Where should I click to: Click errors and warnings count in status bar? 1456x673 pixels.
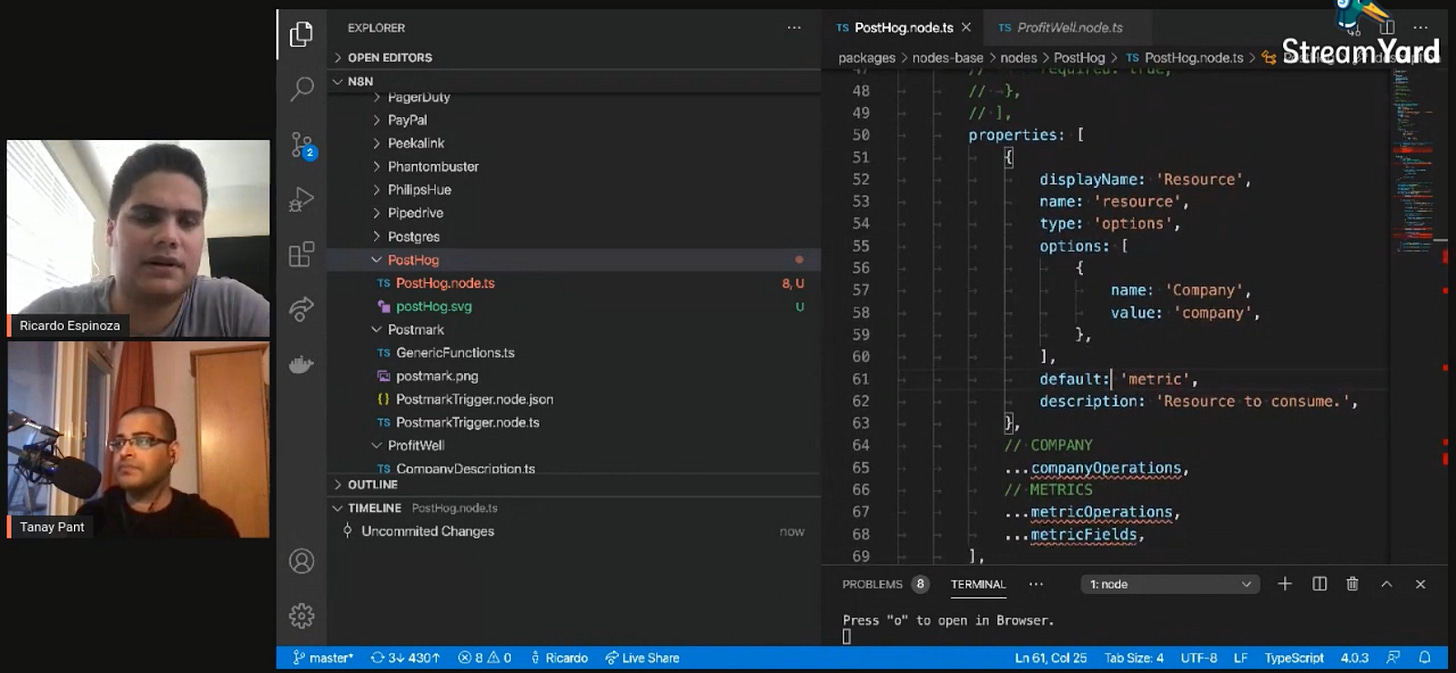(x=485, y=658)
